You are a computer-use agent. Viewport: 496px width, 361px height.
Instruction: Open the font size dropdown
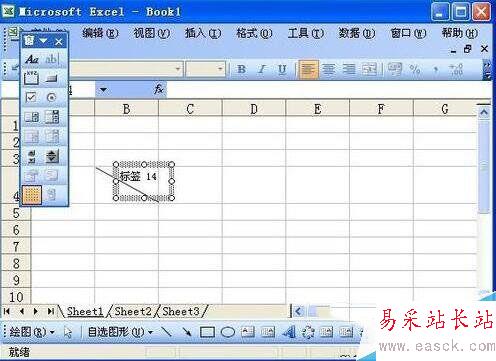pyautogui.click(x=220, y=69)
